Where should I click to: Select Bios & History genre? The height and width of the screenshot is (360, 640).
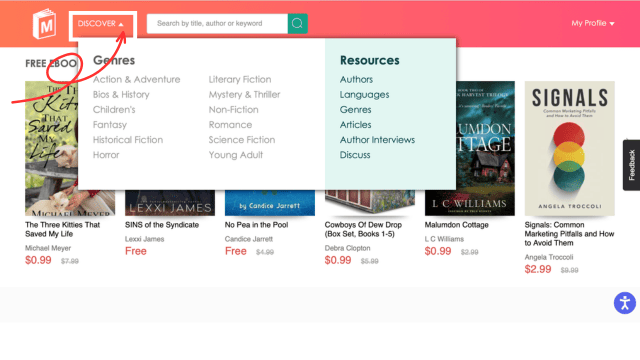[x=121, y=94]
